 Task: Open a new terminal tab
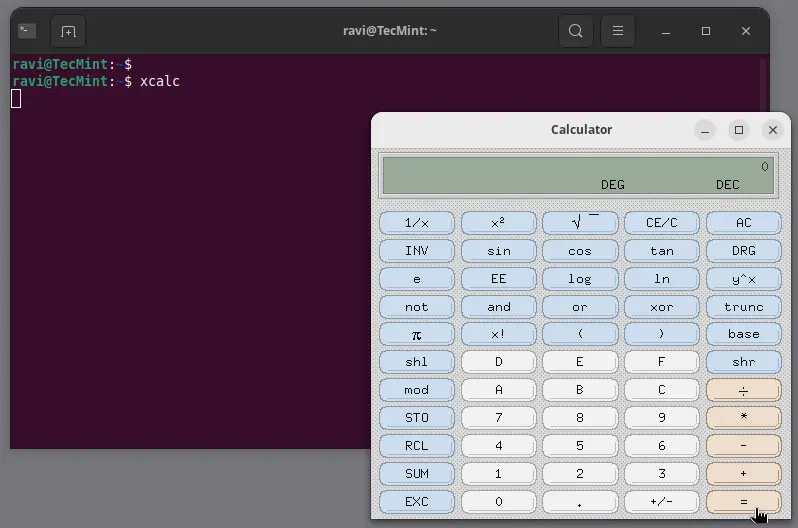coord(68,32)
